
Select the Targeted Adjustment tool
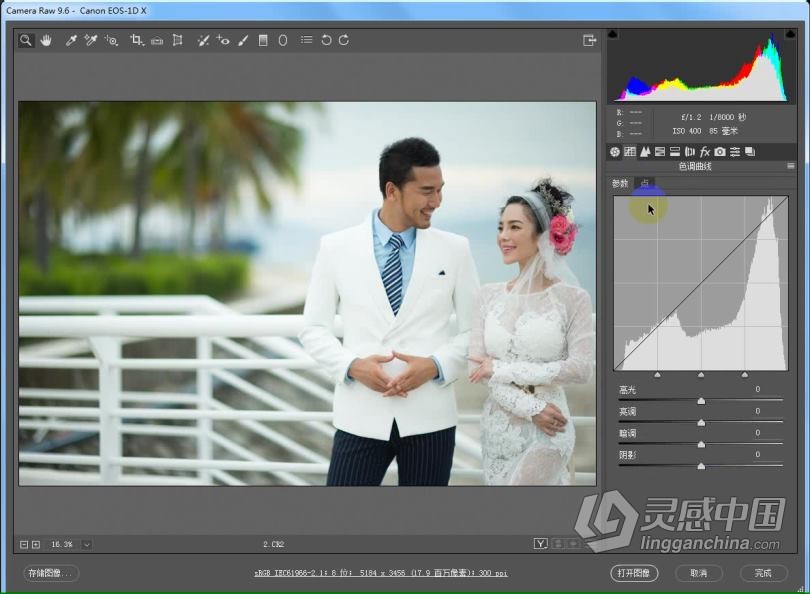[112, 40]
